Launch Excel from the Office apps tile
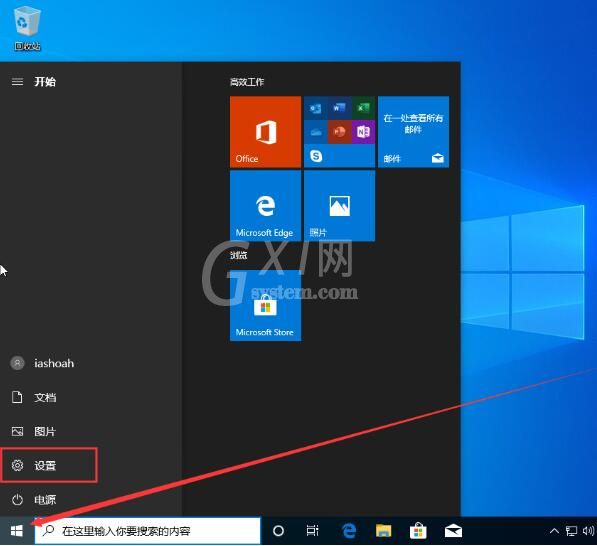Viewport: 597px width, 546px height. coord(363,108)
